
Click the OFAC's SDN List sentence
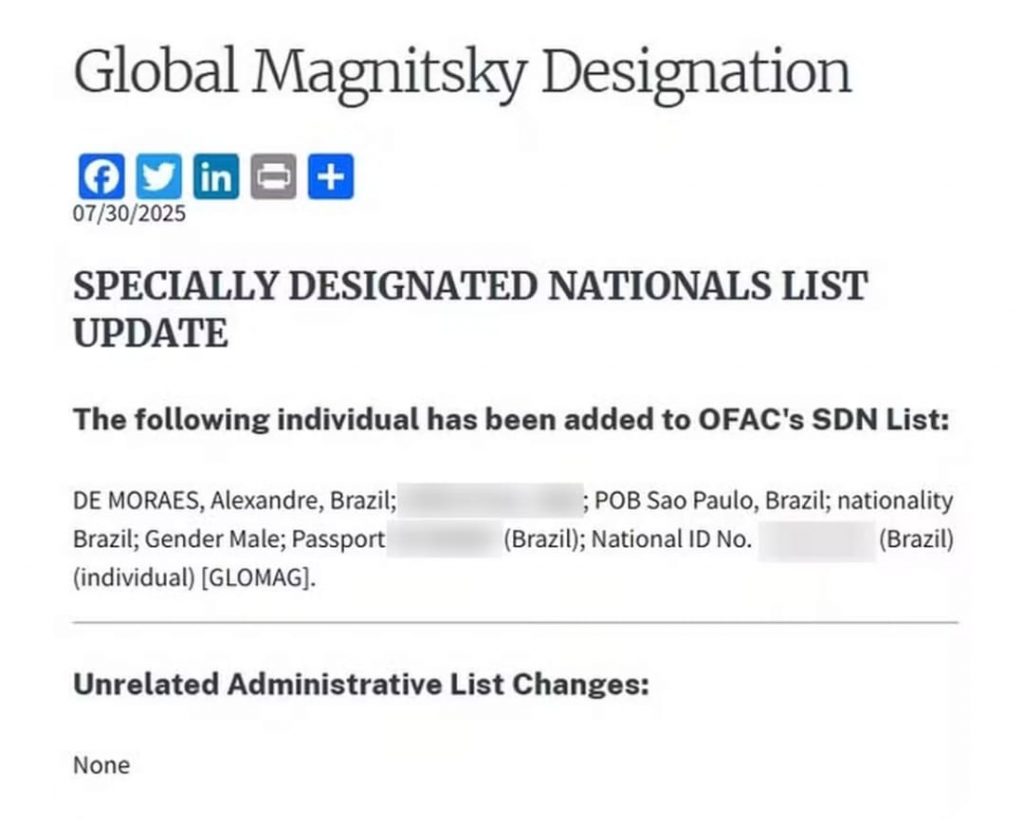coord(511,419)
